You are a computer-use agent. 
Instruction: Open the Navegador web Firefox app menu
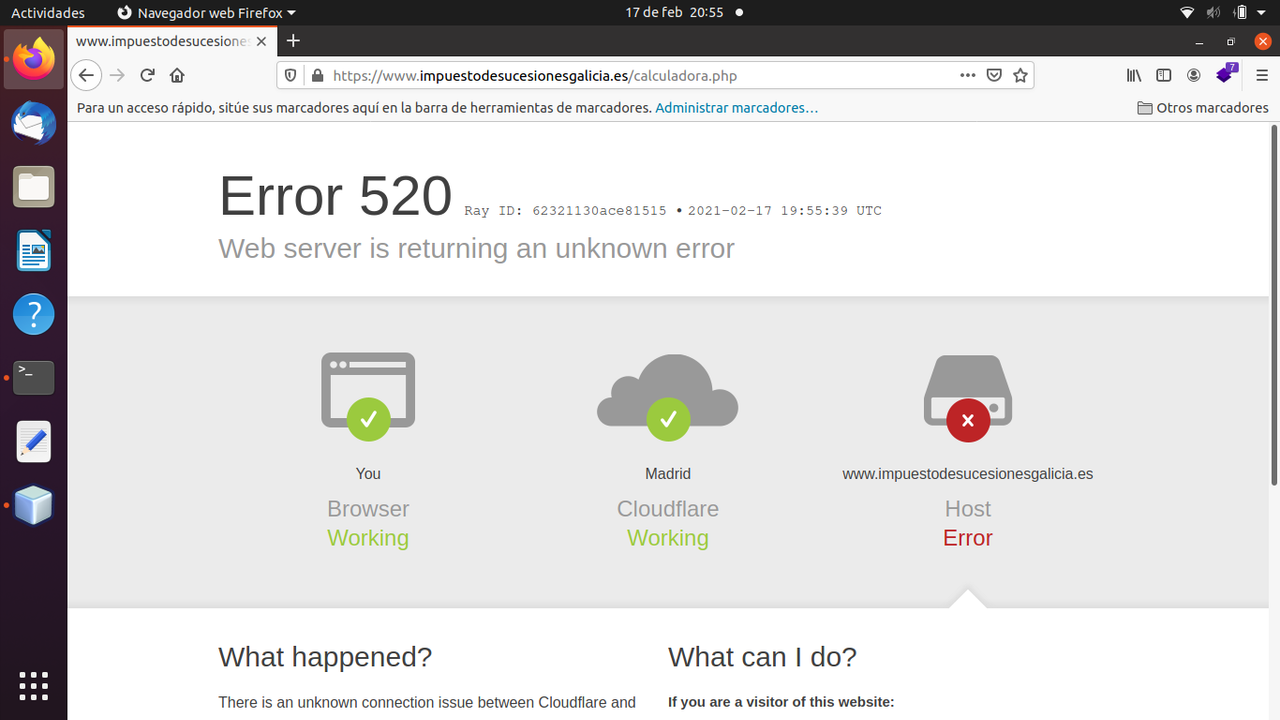[207, 13]
